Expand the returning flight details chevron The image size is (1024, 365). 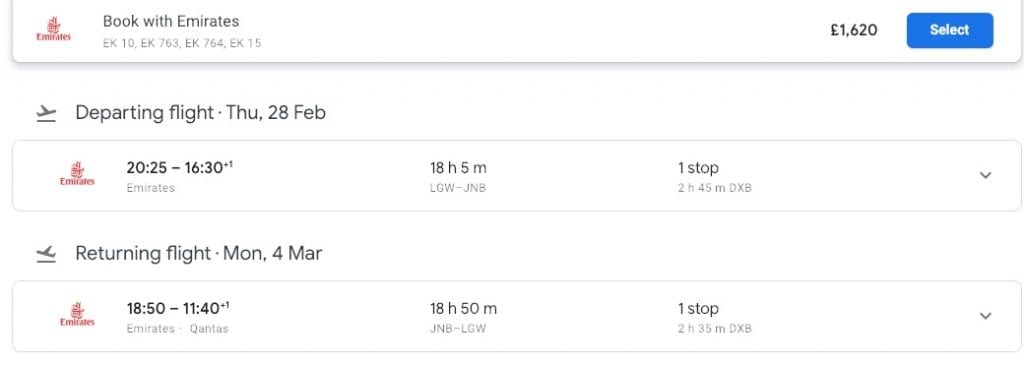(986, 316)
